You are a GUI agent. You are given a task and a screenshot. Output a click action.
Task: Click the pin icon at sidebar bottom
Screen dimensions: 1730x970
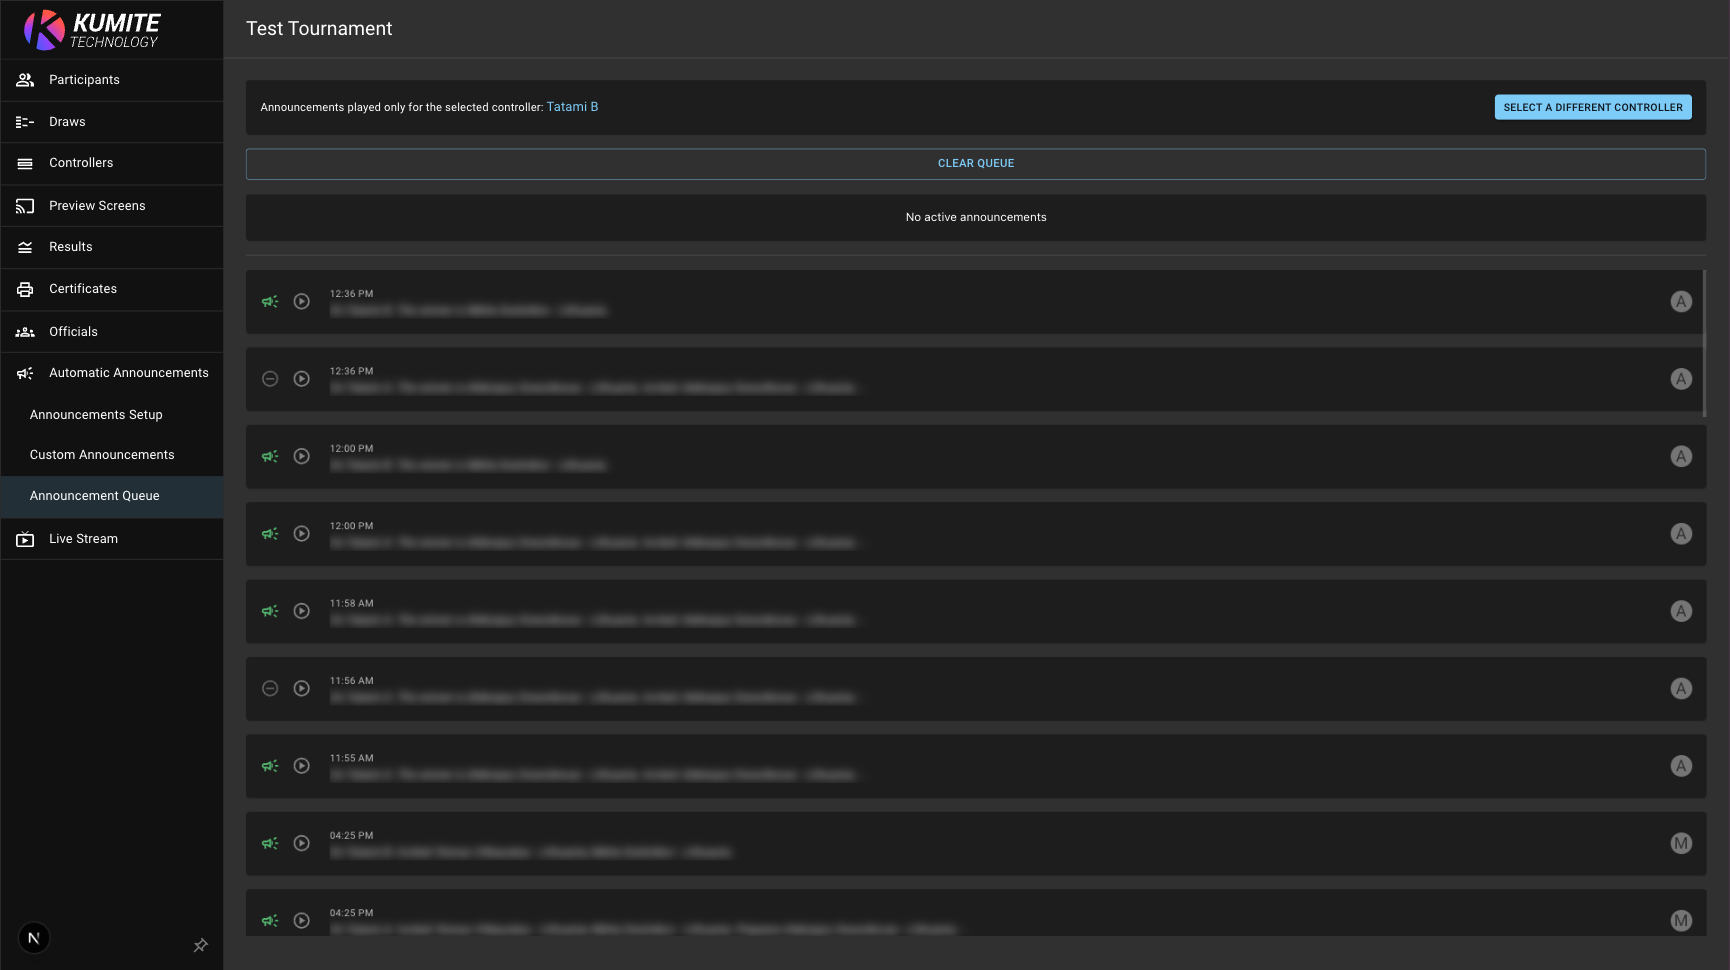200,945
